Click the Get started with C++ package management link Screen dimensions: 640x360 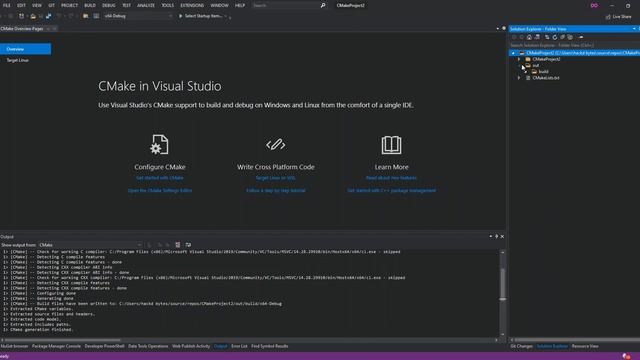(x=391, y=191)
